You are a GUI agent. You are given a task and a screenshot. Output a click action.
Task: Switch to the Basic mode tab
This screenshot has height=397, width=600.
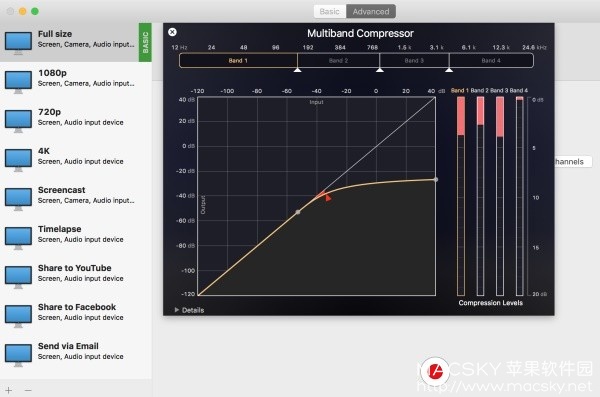[329, 11]
